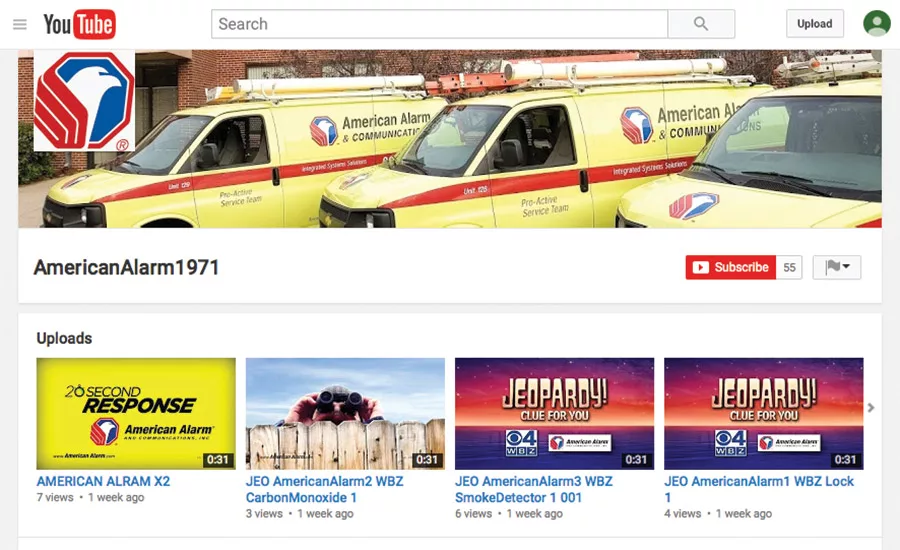Viewport: 900px width, 550px height.
Task: Open the SmokeDetector Jeopardy thumbnail
Action: [554, 413]
